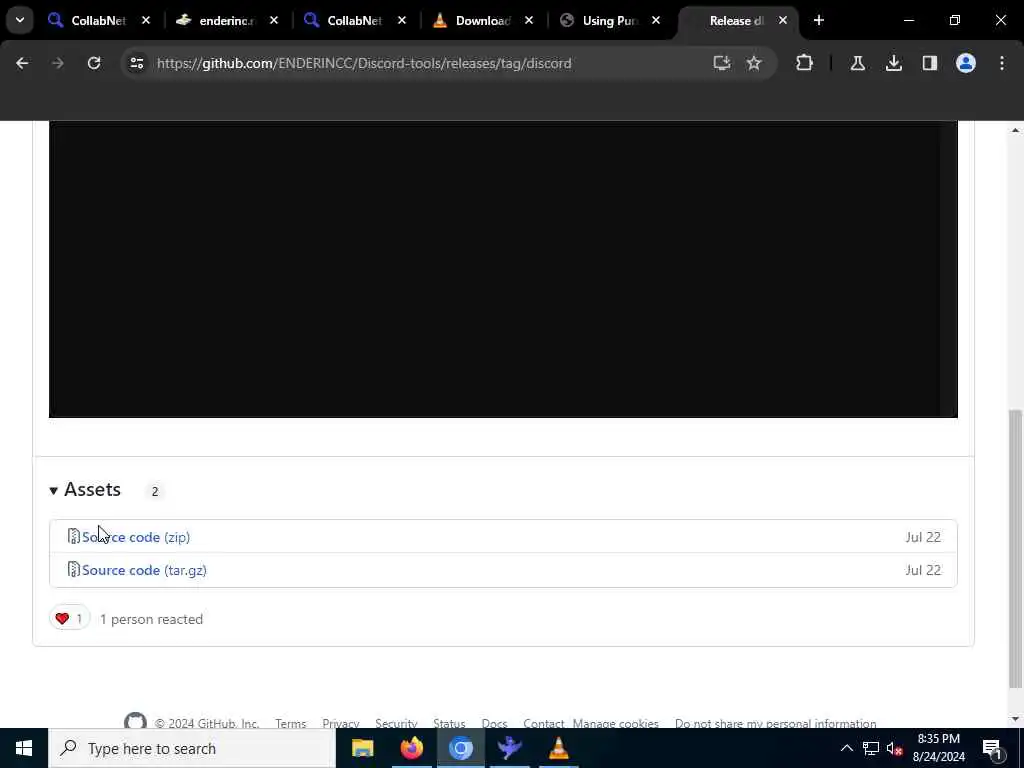Viewport: 1024px width, 768px height.
Task: Switch to the Using Pur tab
Action: coord(609,21)
